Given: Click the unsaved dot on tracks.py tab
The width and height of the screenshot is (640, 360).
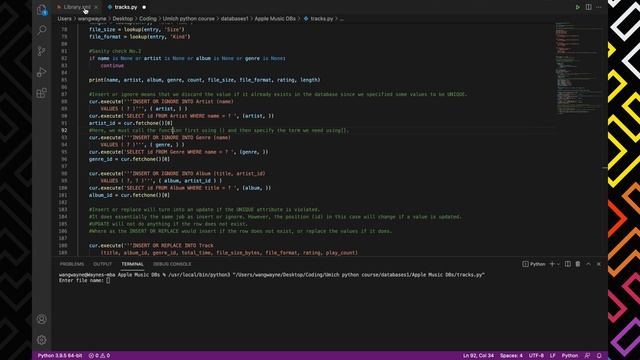Looking at the screenshot, I should [144, 7].
